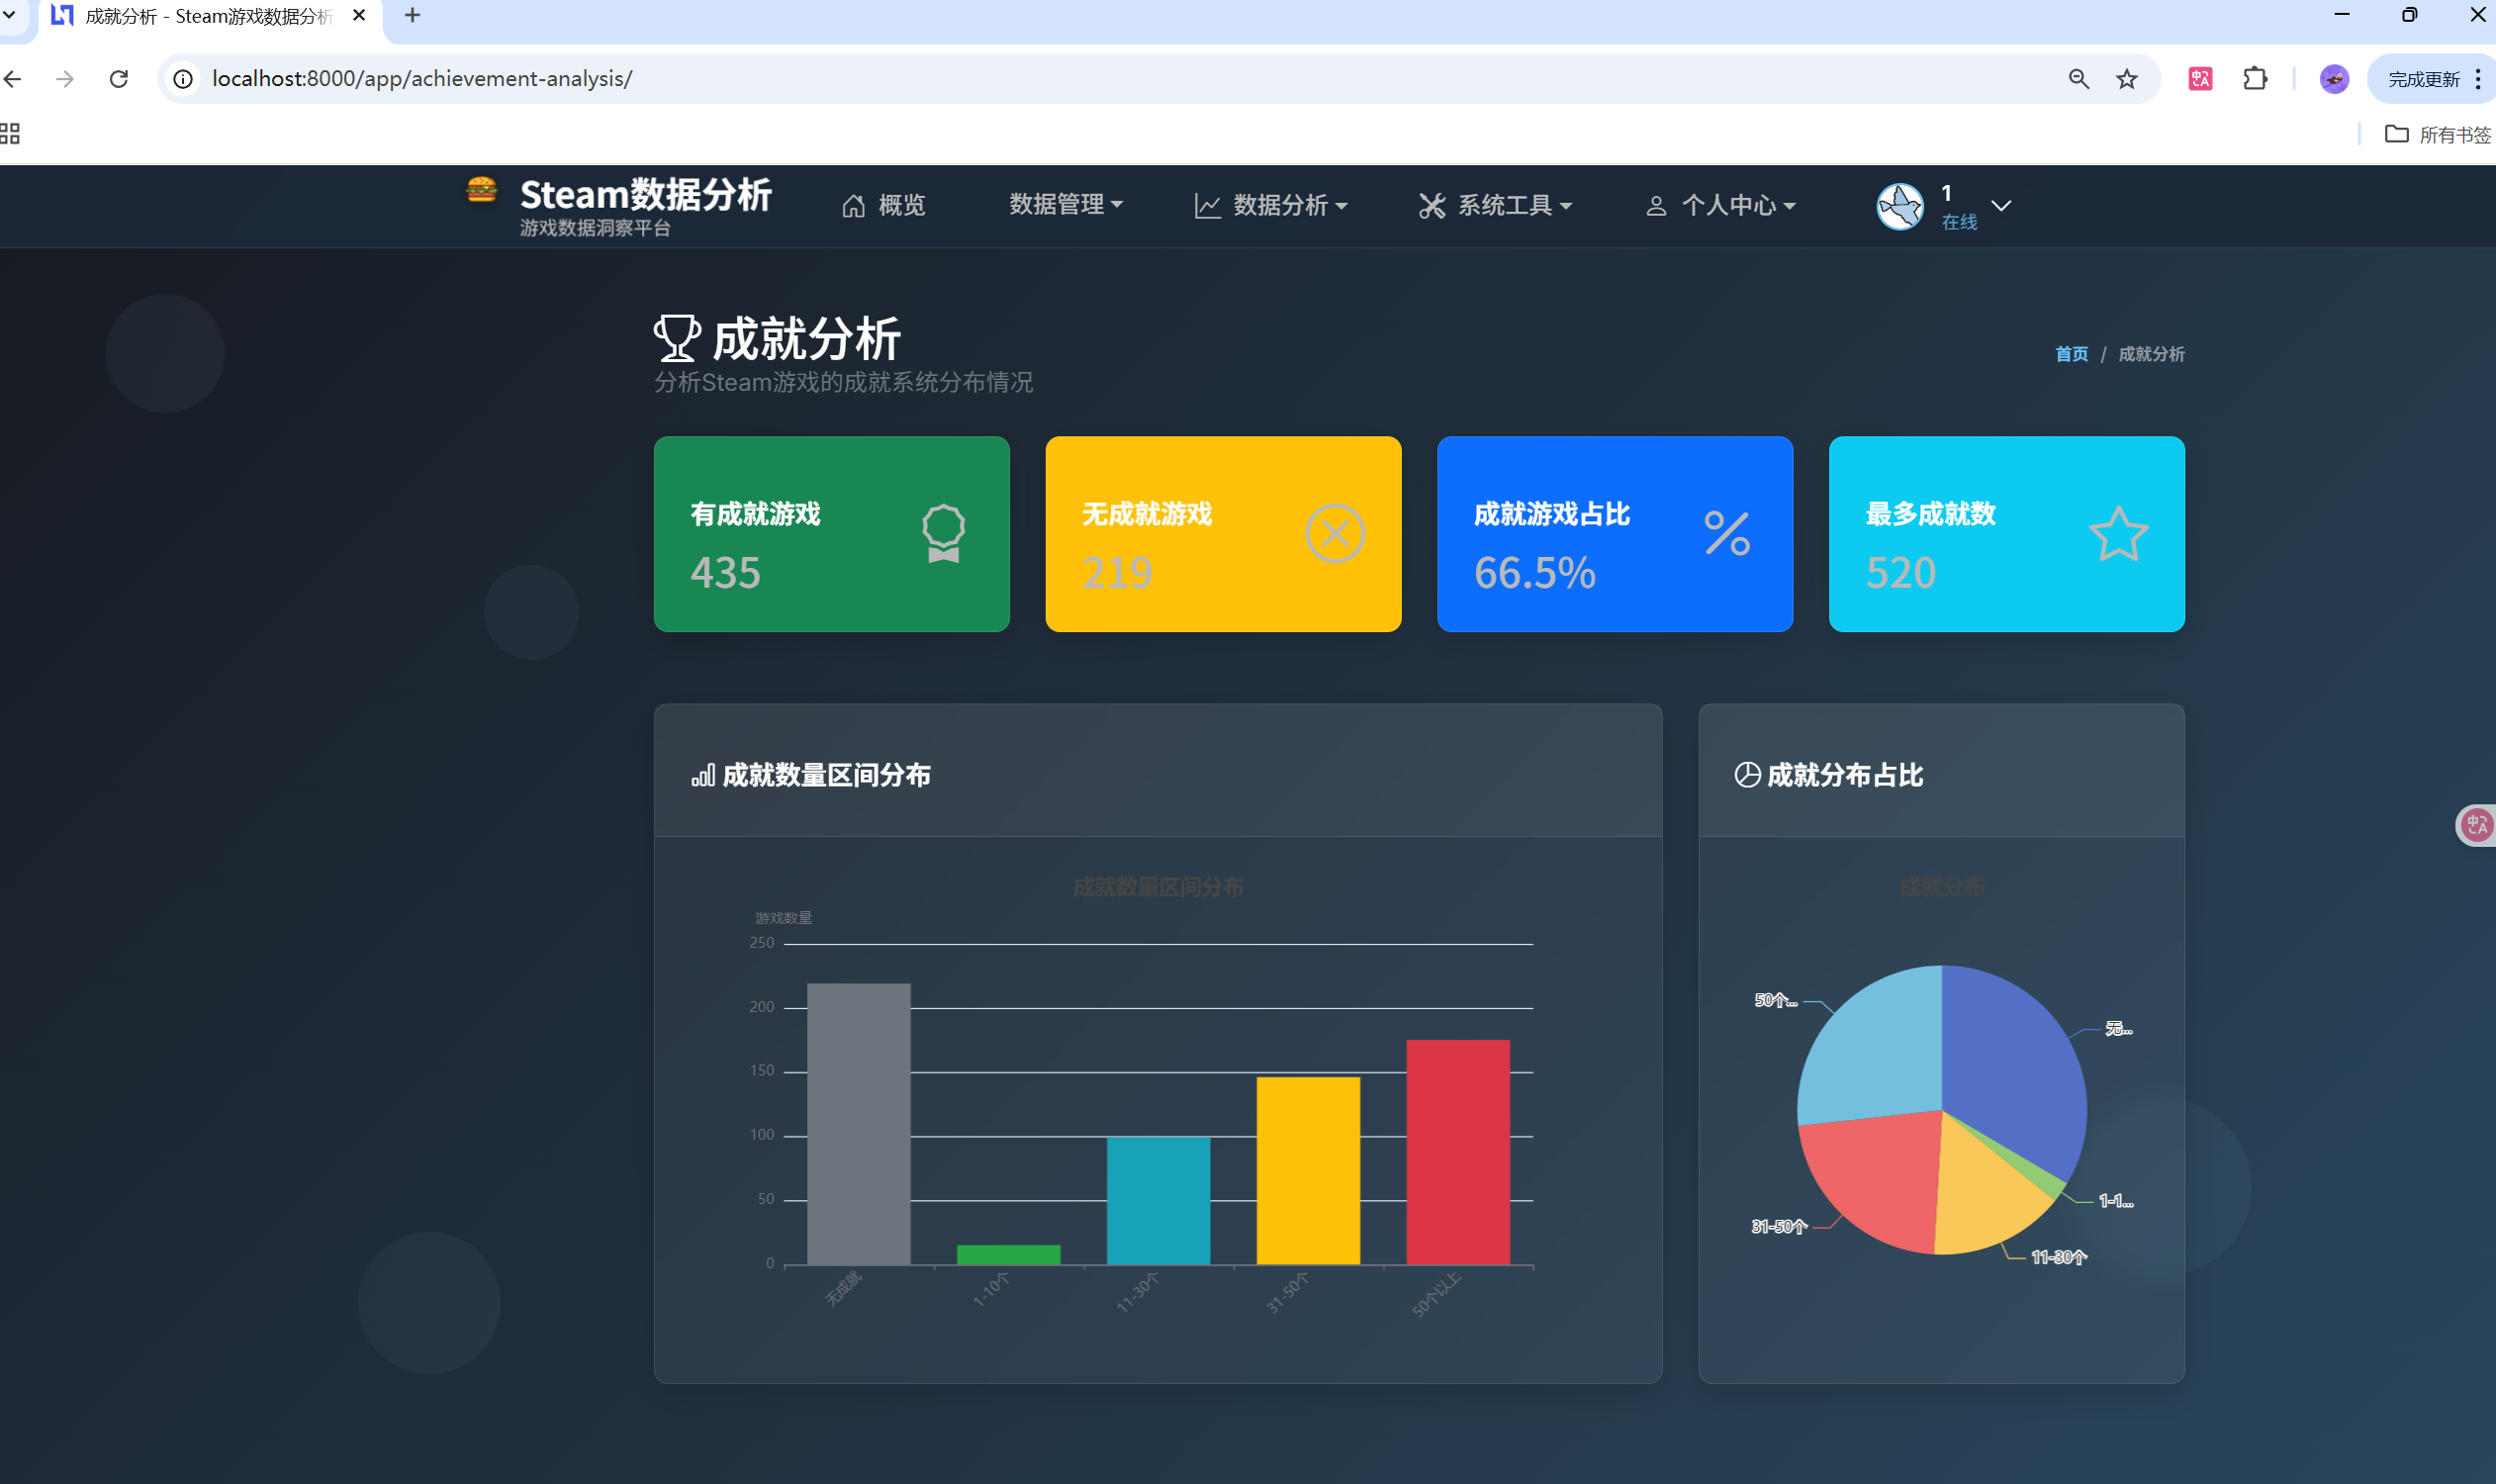This screenshot has height=1484, width=2496.
Task: Open the 所有书签 bookmarks folder
Action: pyautogui.click(x=2438, y=134)
